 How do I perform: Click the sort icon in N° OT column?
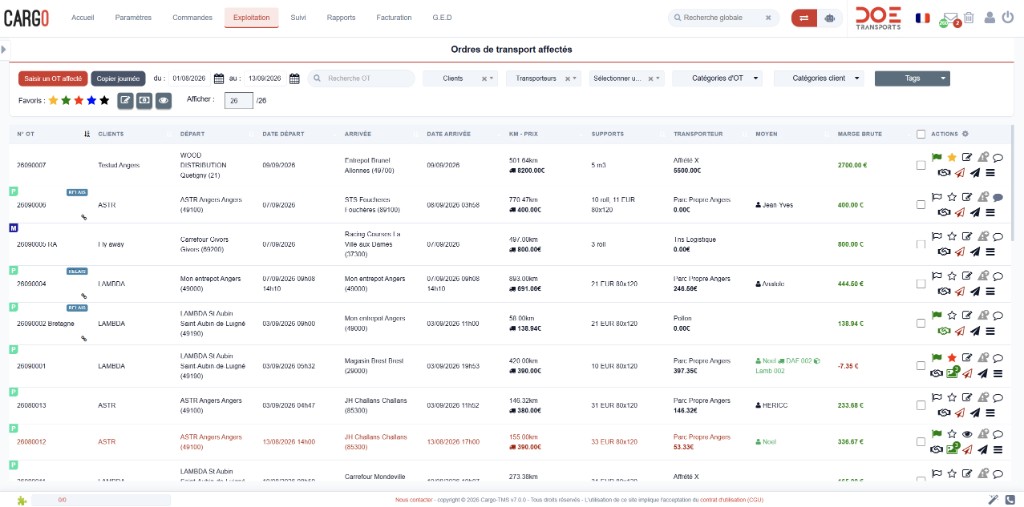[87, 134]
